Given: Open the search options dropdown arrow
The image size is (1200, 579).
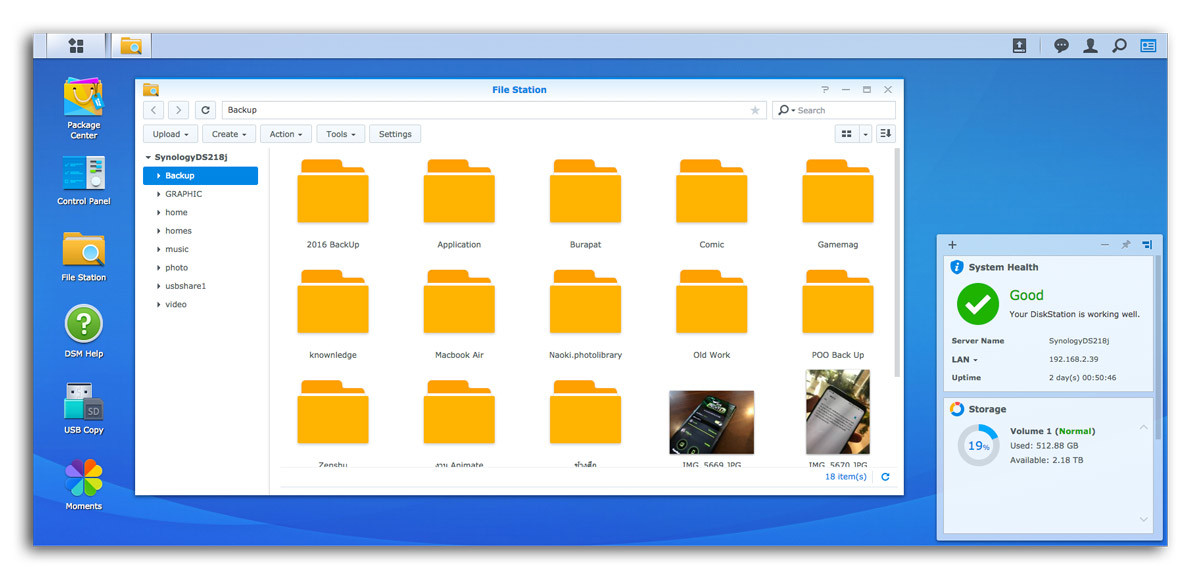Looking at the screenshot, I should tap(793, 111).
